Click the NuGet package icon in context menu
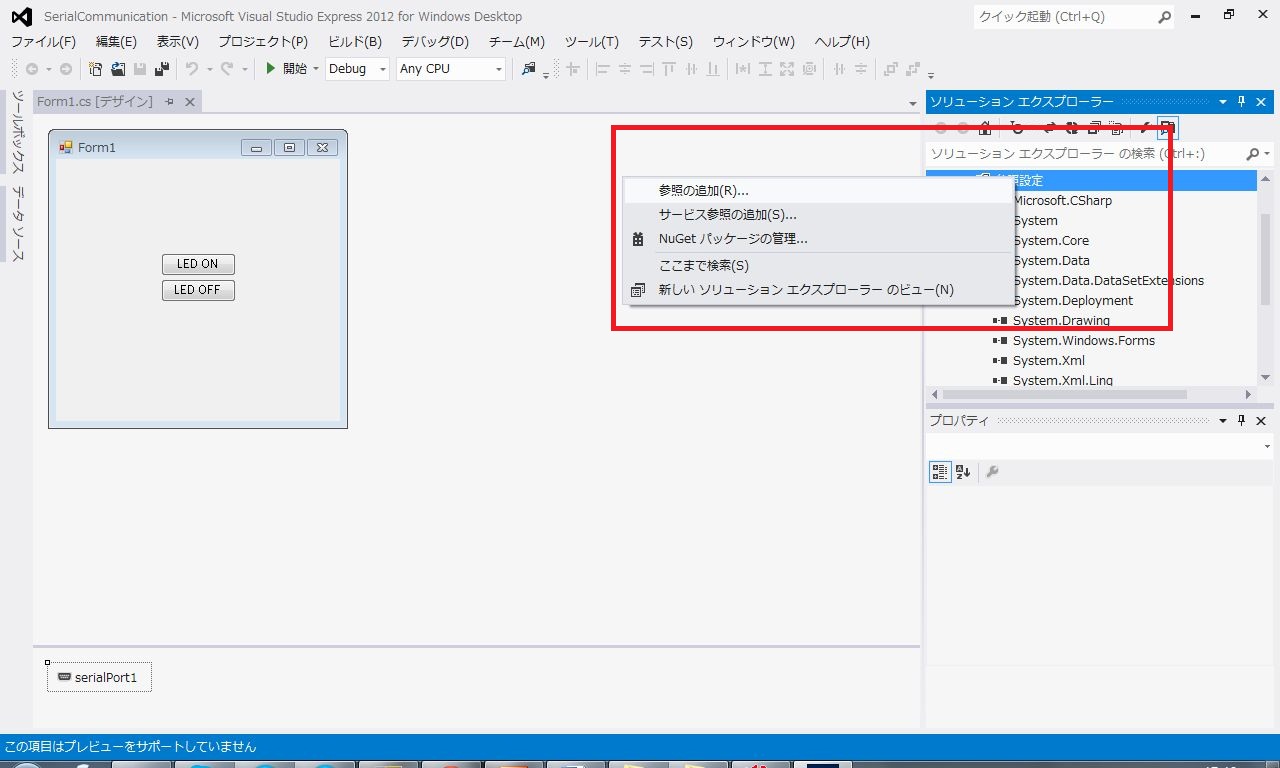The image size is (1280, 768). [638, 239]
